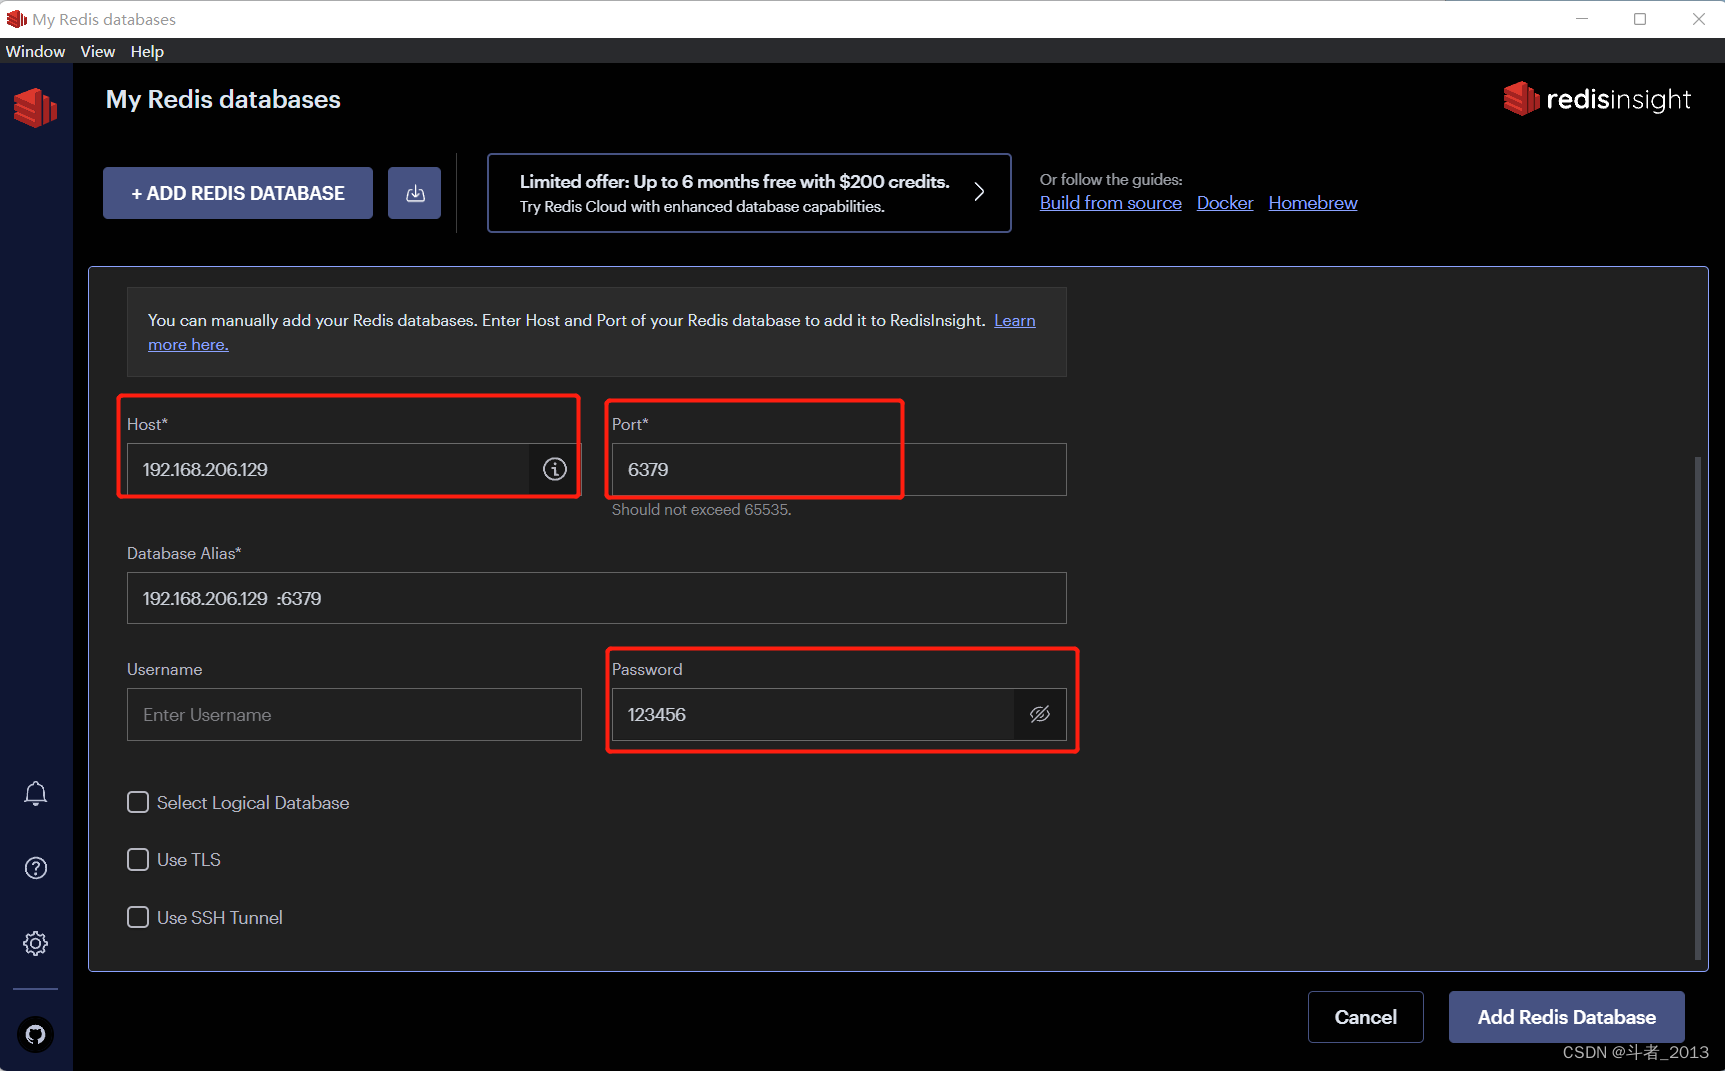The height and width of the screenshot is (1071, 1725).
Task: Open the GitHub icon in the sidebar
Action: click(x=35, y=1034)
